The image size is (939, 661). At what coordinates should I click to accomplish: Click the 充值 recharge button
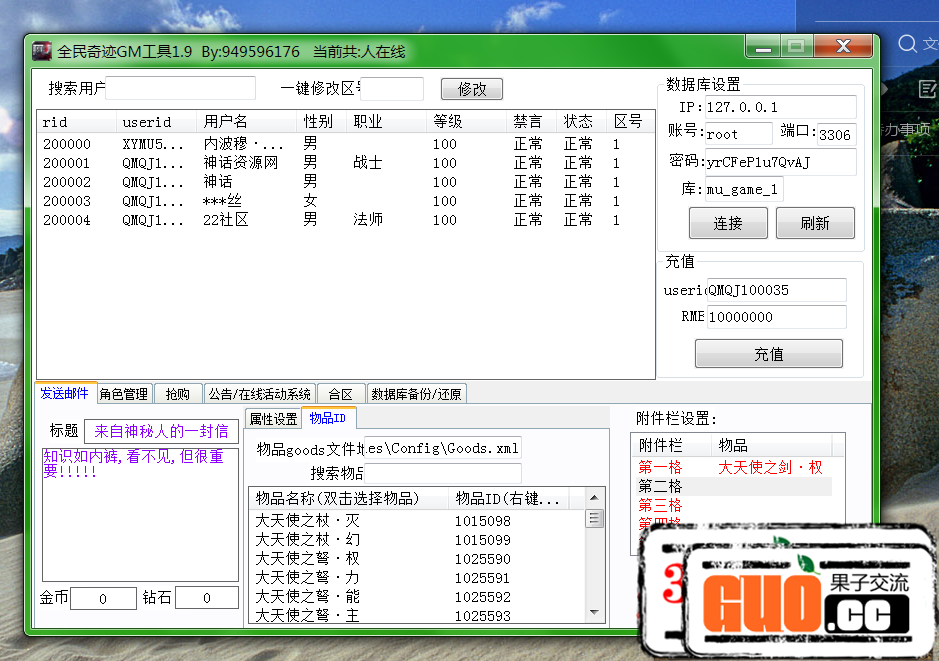click(768, 354)
